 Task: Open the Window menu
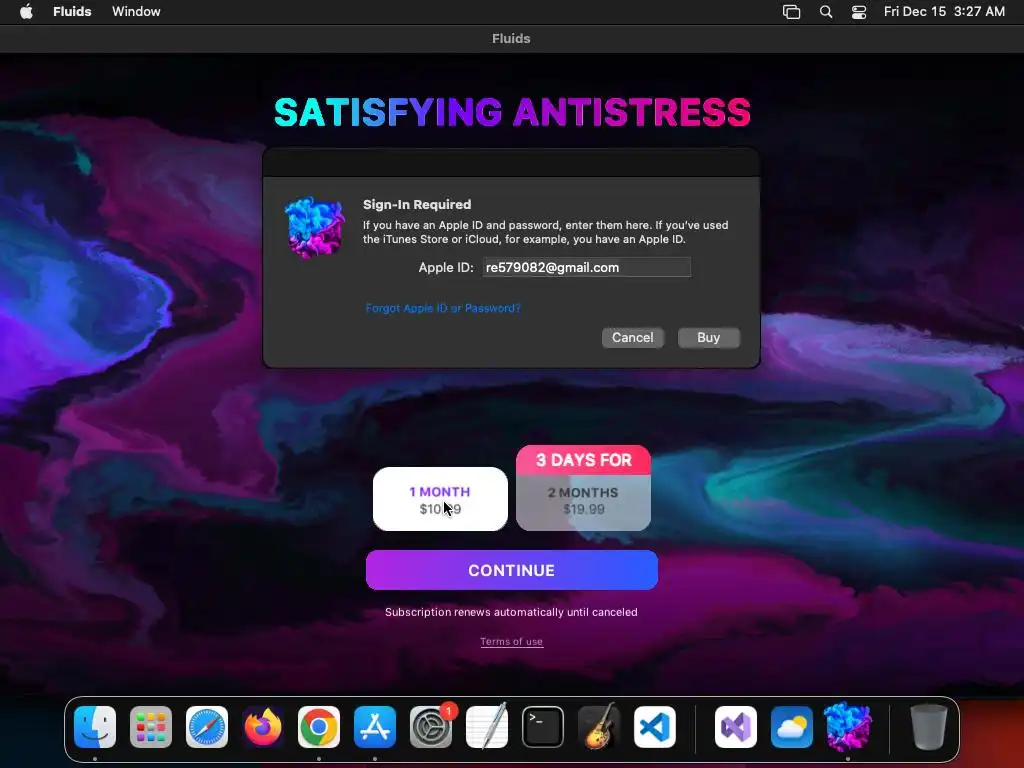click(x=136, y=11)
